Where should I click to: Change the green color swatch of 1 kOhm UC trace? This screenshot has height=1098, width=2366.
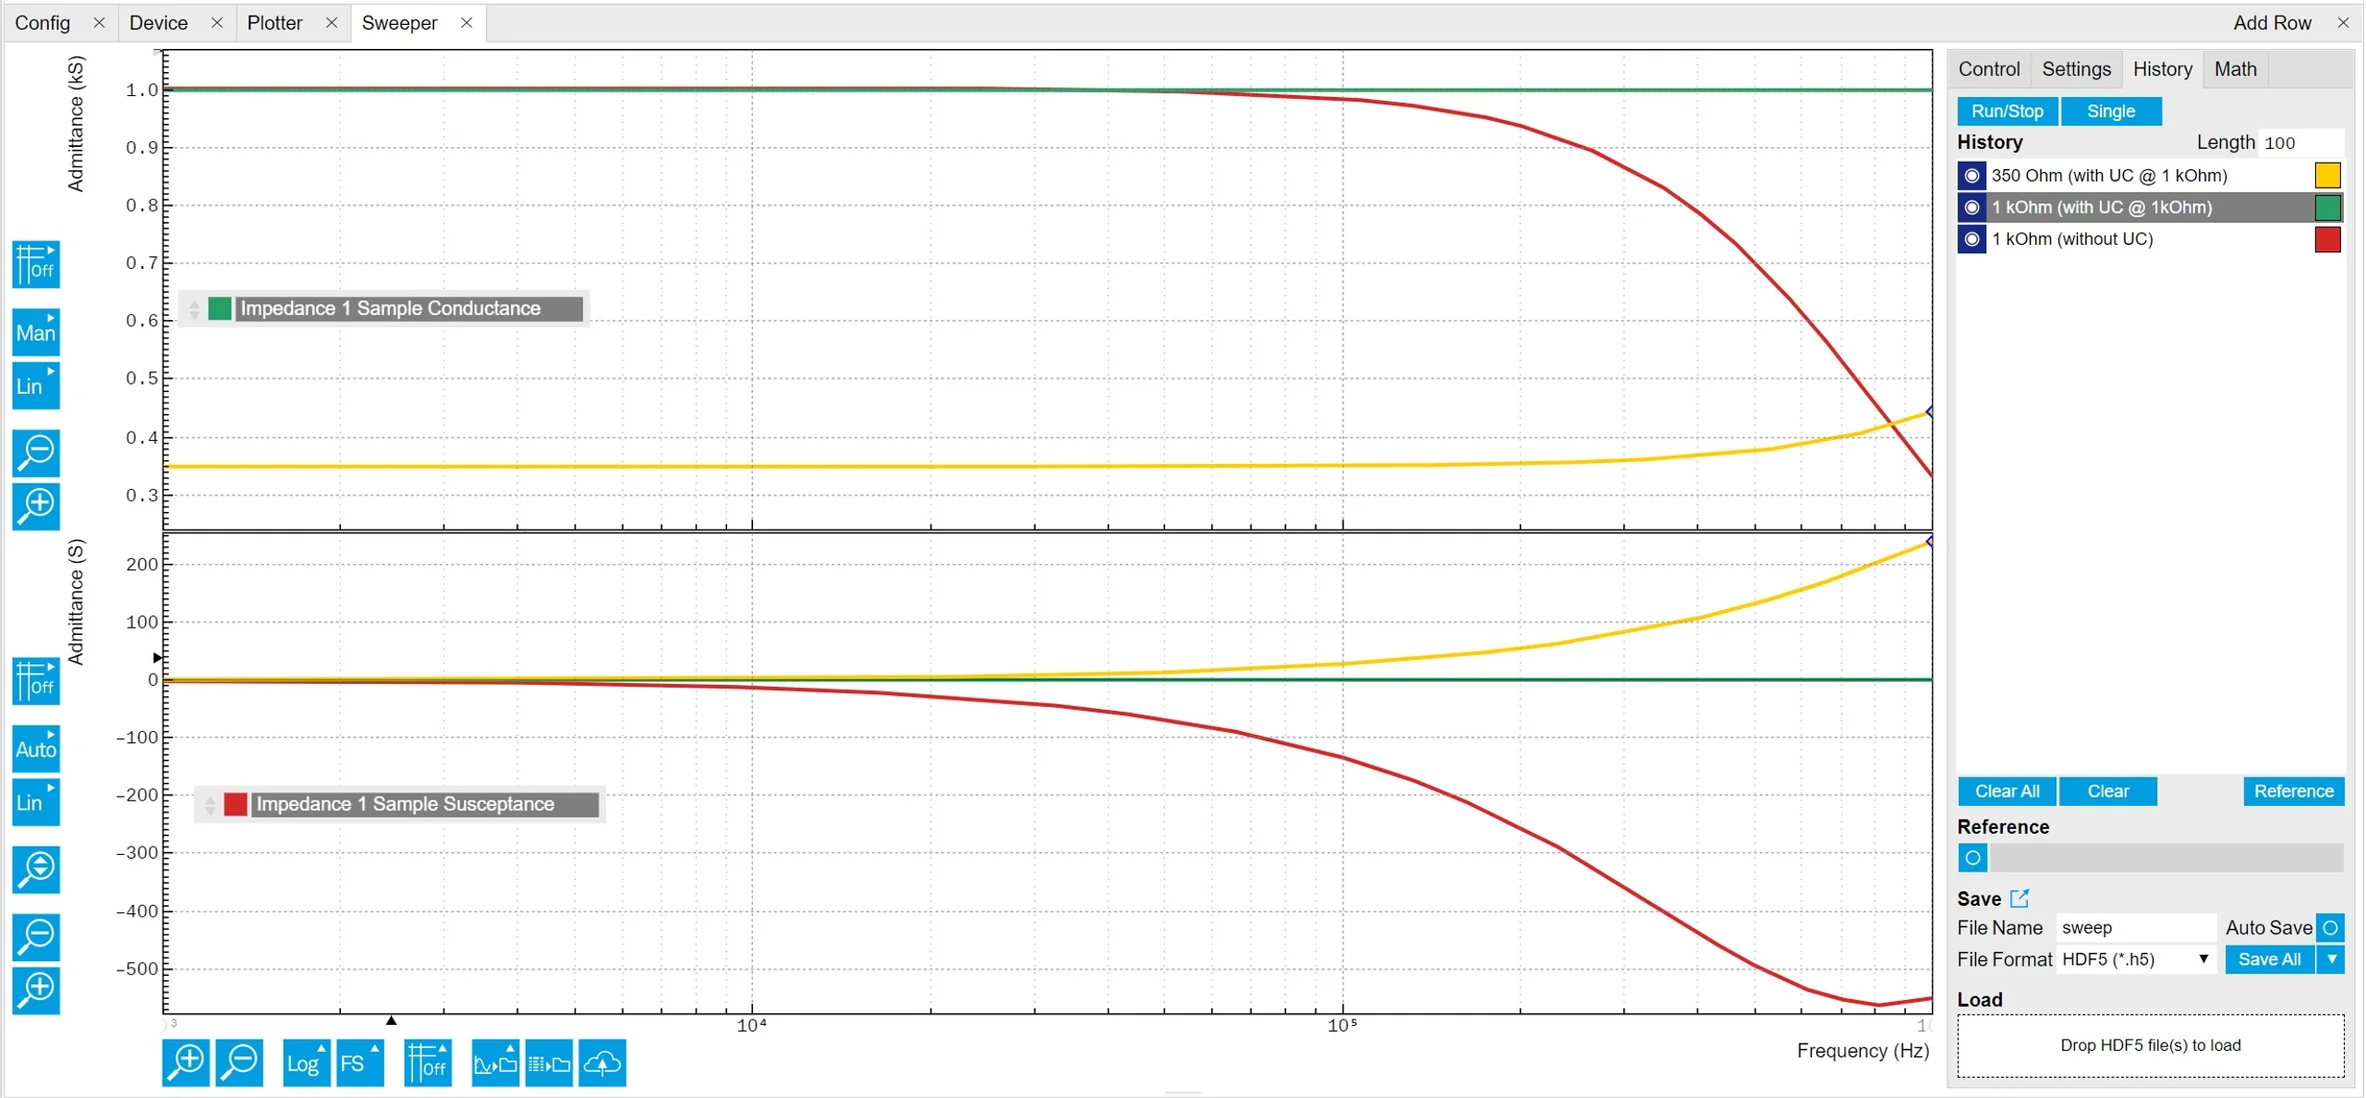click(2327, 208)
